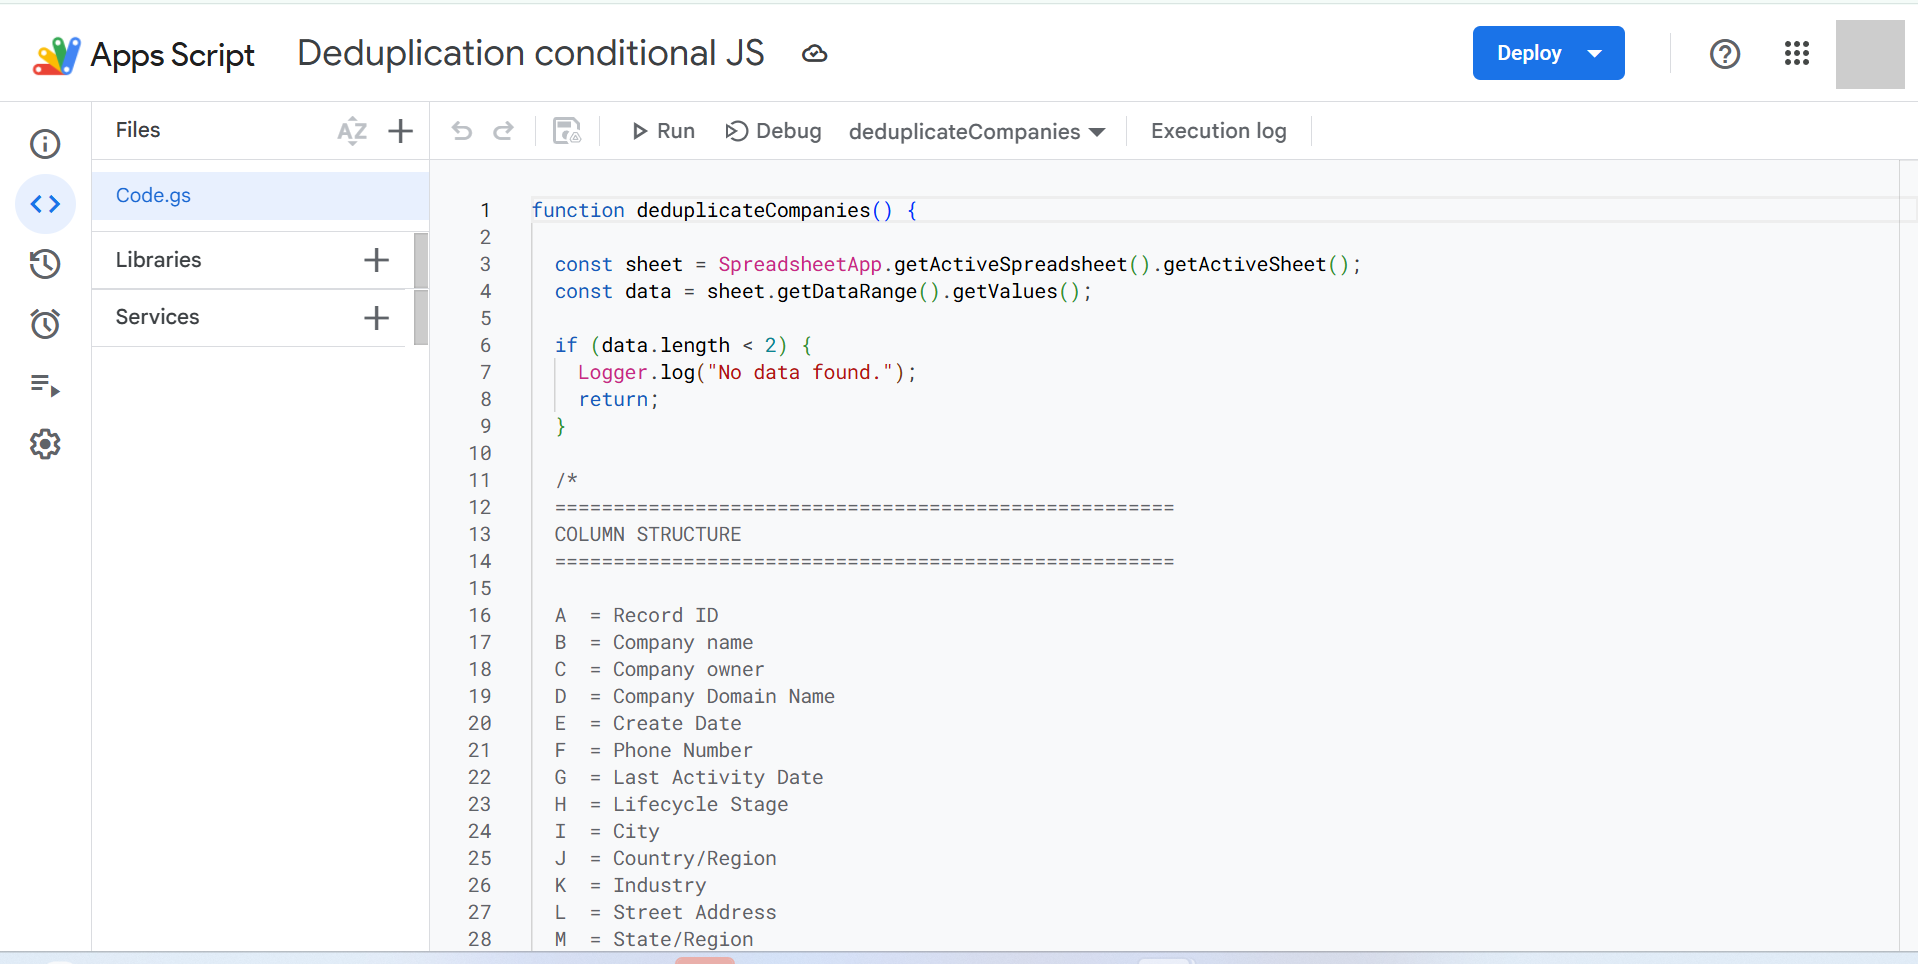The height and width of the screenshot is (964, 1918).
Task: Open the Triggers alarm-clock icon
Action: 45,324
